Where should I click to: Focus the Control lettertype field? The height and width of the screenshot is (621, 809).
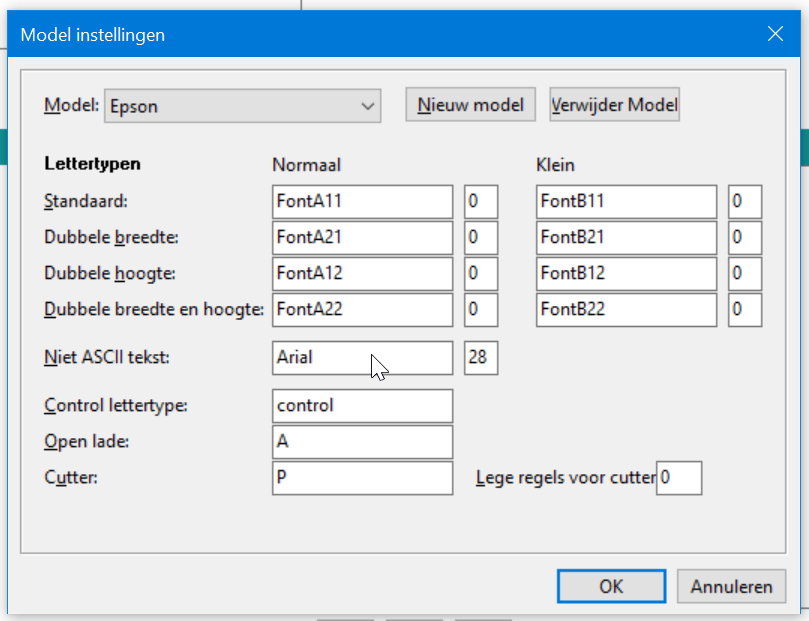(363, 406)
